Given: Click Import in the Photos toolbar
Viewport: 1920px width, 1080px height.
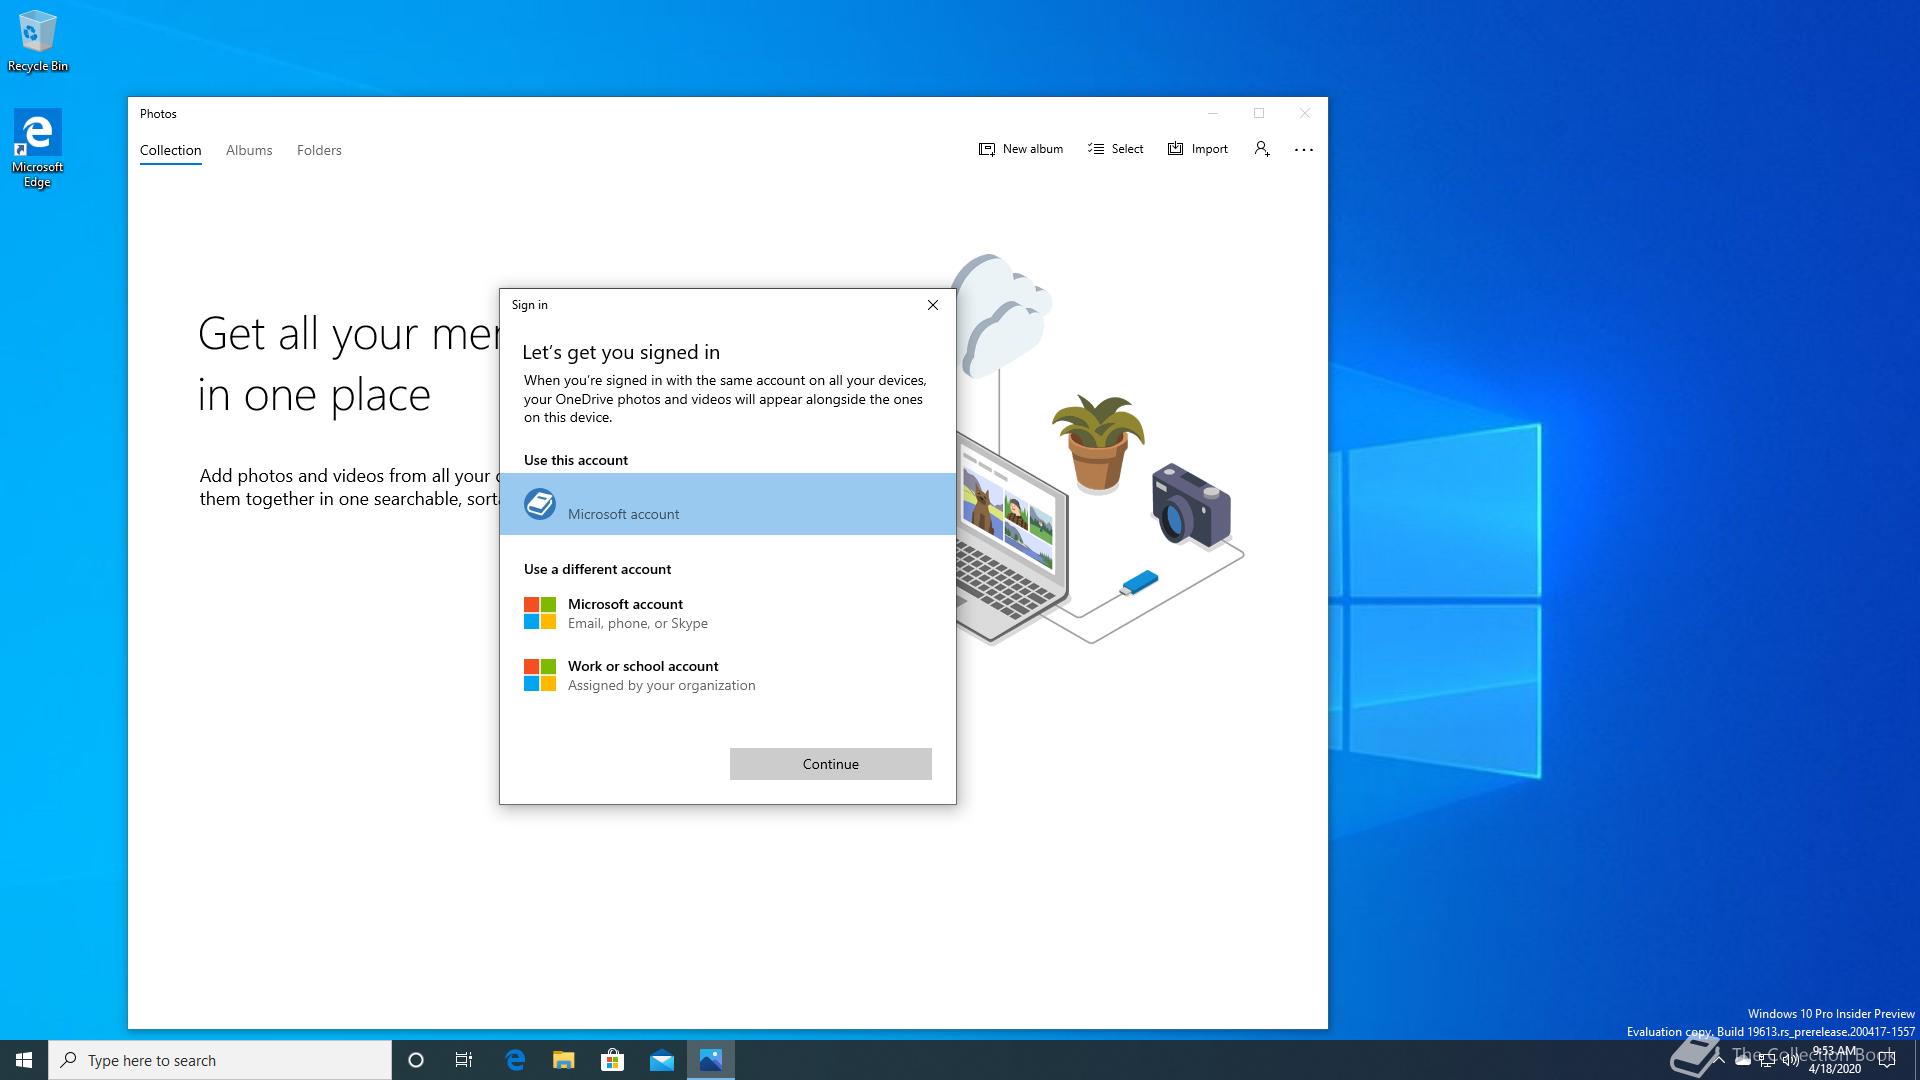Looking at the screenshot, I should tap(1197, 149).
